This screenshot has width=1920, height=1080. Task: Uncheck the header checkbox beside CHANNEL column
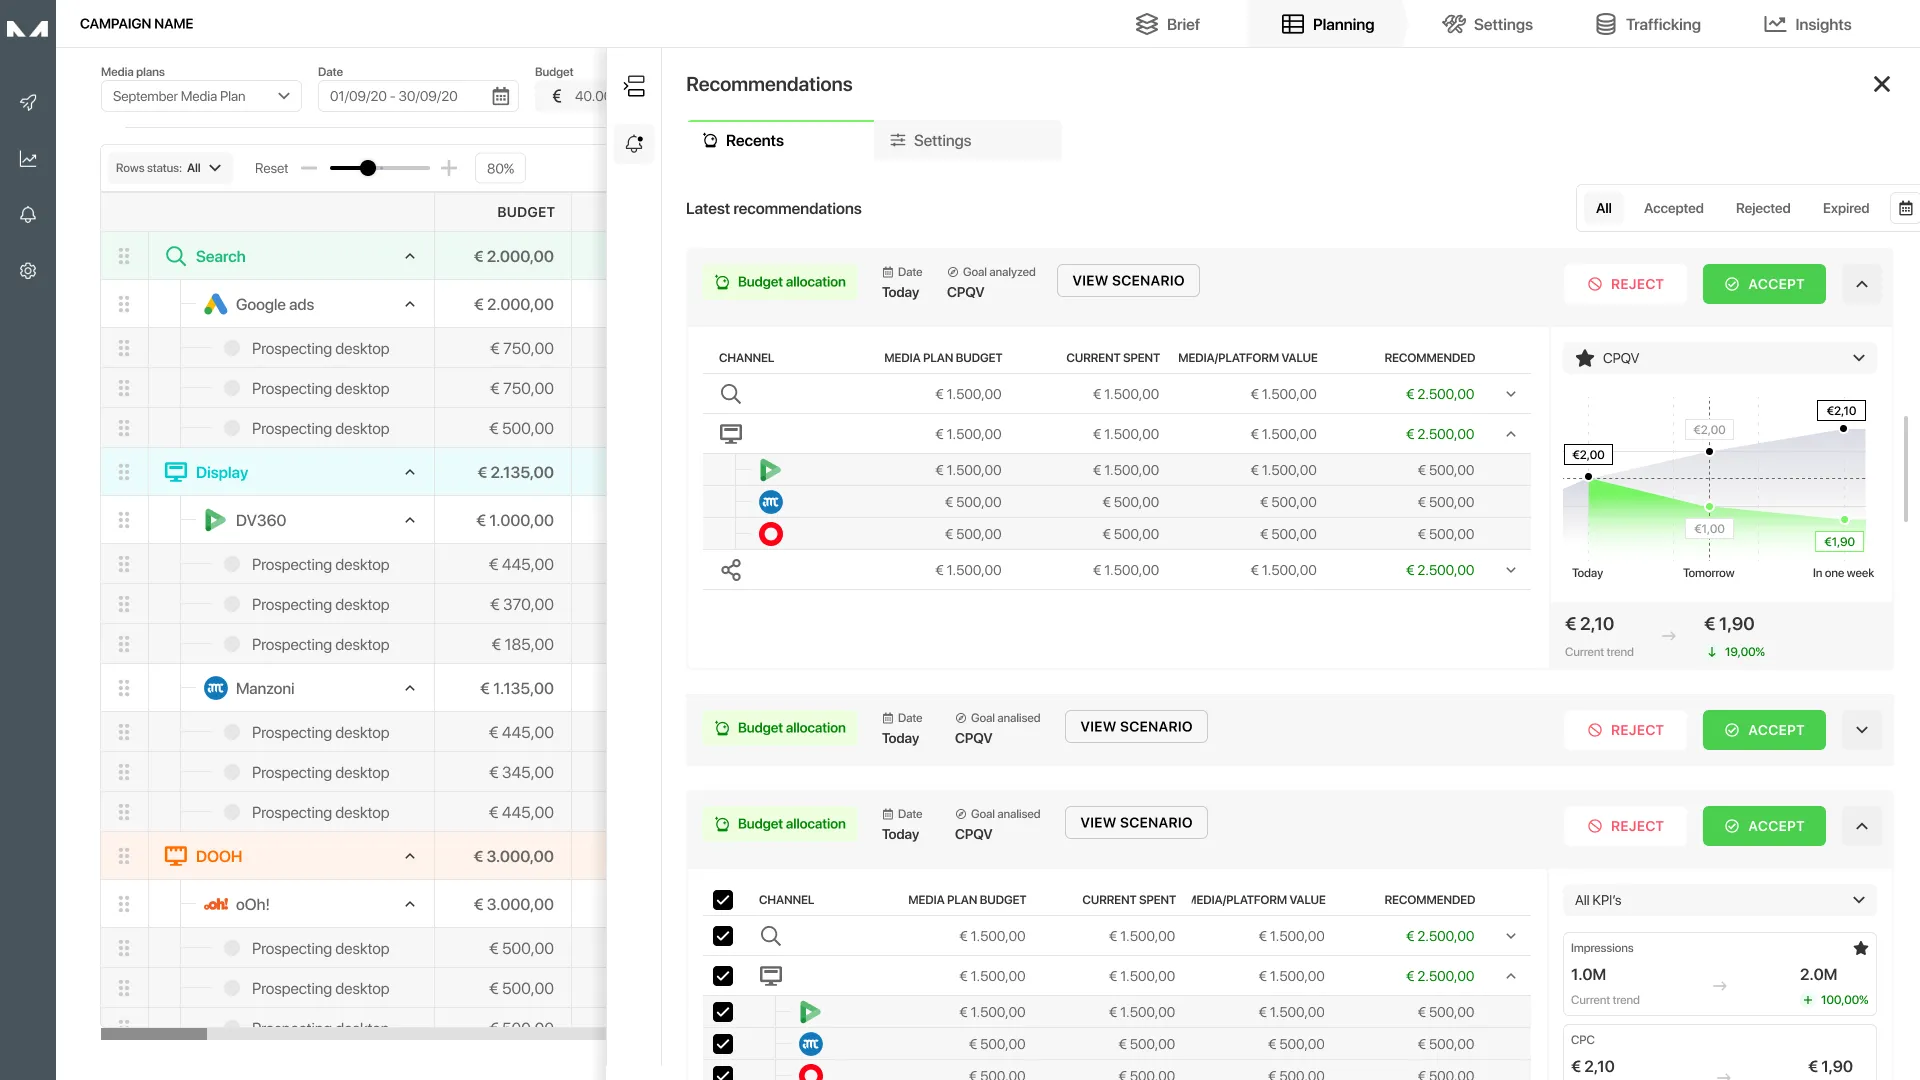(x=723, y=900)
